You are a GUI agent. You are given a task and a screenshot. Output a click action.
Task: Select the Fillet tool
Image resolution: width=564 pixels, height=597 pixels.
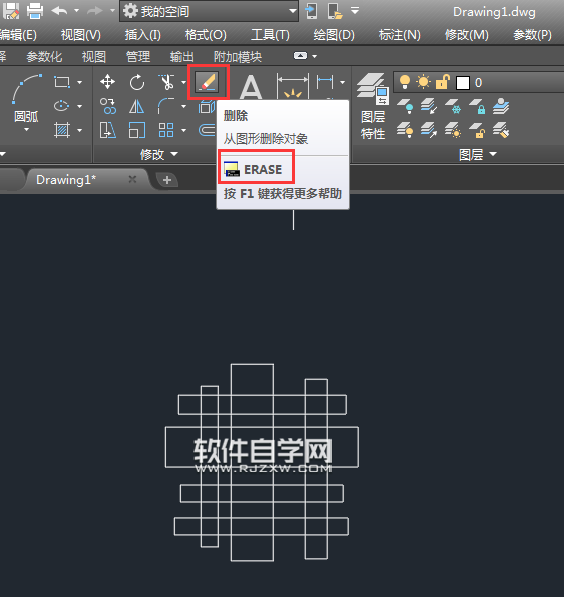(x=166, y=106)
